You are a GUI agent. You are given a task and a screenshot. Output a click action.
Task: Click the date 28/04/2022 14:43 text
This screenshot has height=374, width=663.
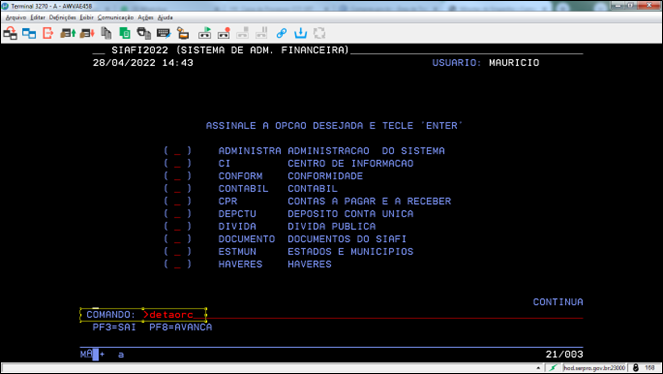[143, 63]
